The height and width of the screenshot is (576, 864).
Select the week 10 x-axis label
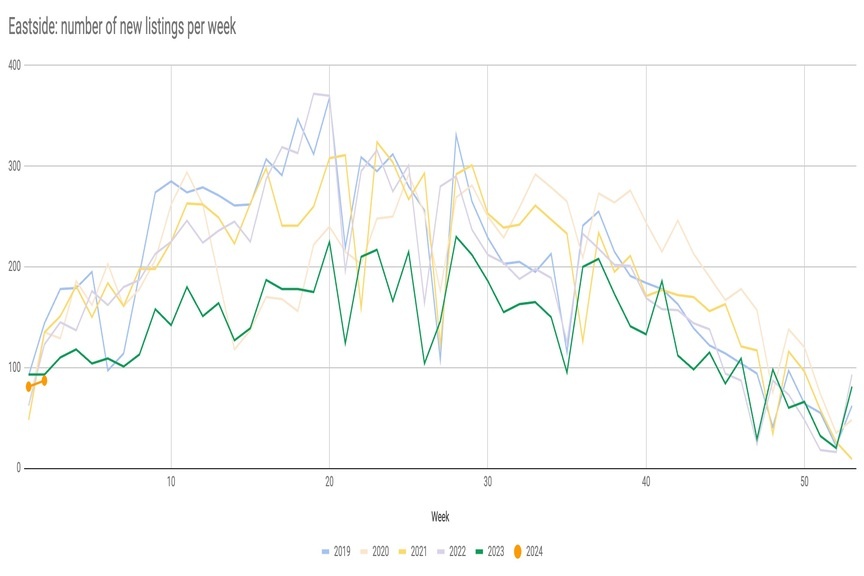[x=171, y=482]
